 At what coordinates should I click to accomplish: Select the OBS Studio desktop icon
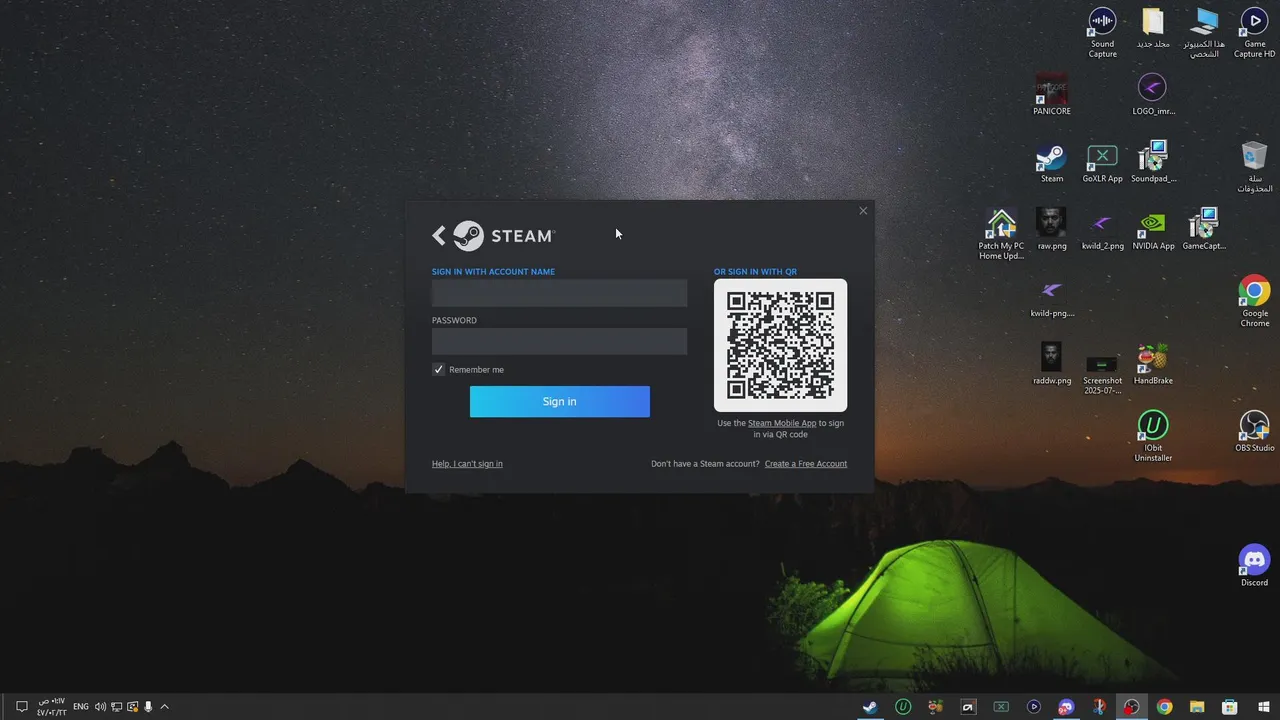1254,431
